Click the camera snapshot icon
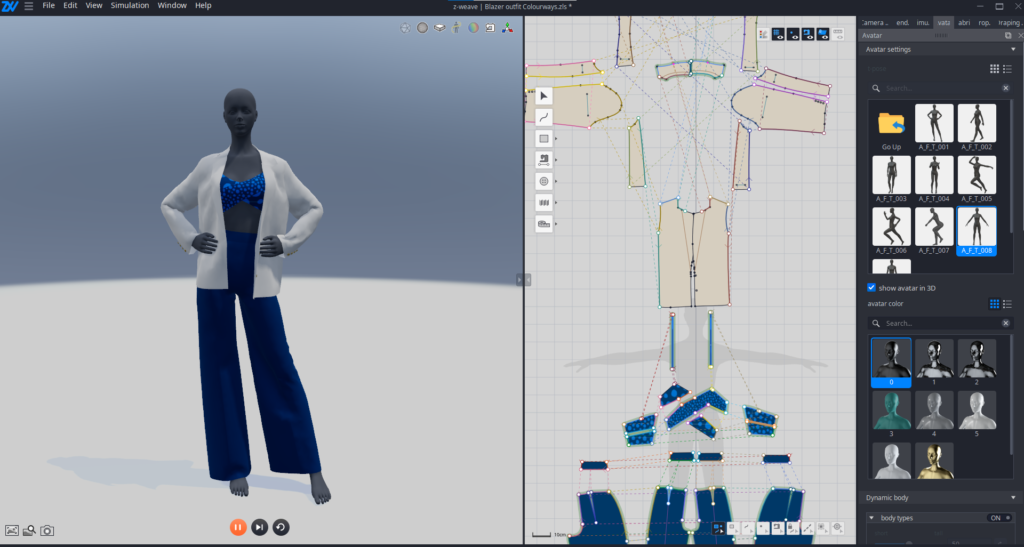This screenshot has width=1024, height=547. (47, 530)
